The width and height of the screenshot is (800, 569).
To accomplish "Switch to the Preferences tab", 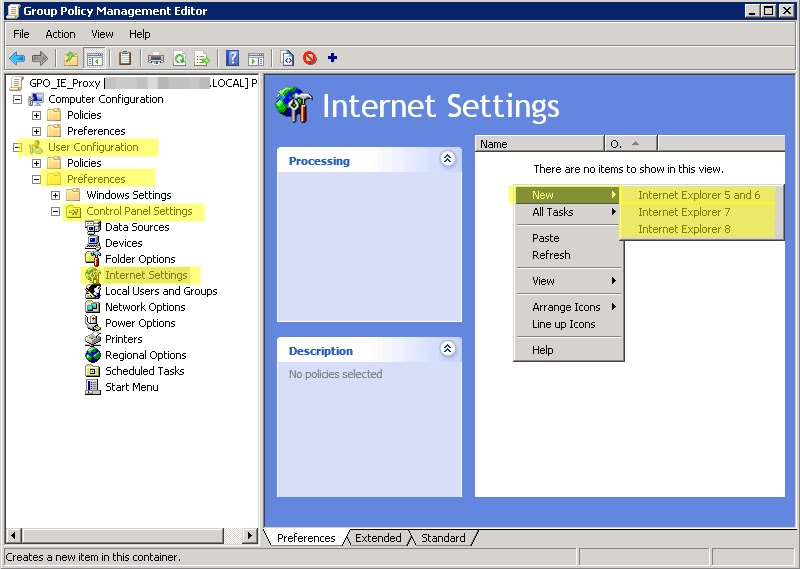I will click(x=306, y=538).
